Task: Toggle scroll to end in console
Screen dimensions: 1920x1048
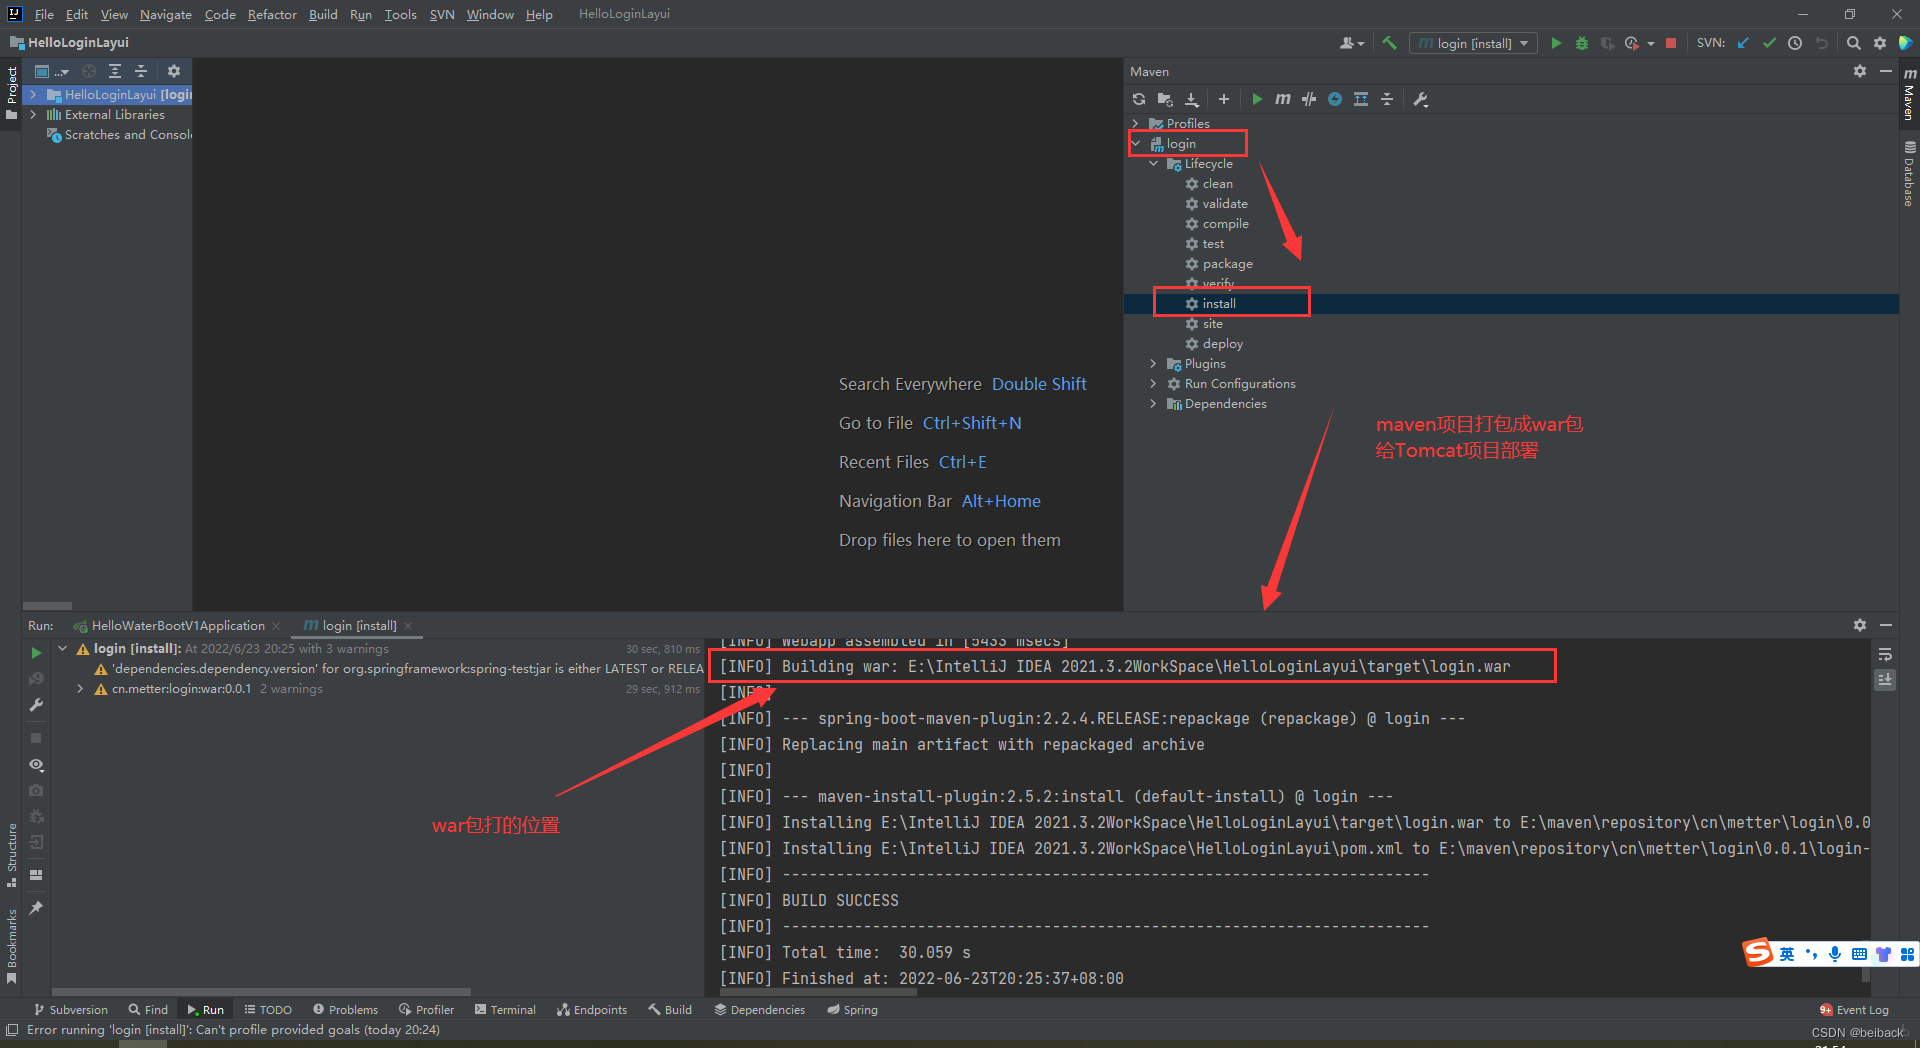Action: tap(1885, 680)
